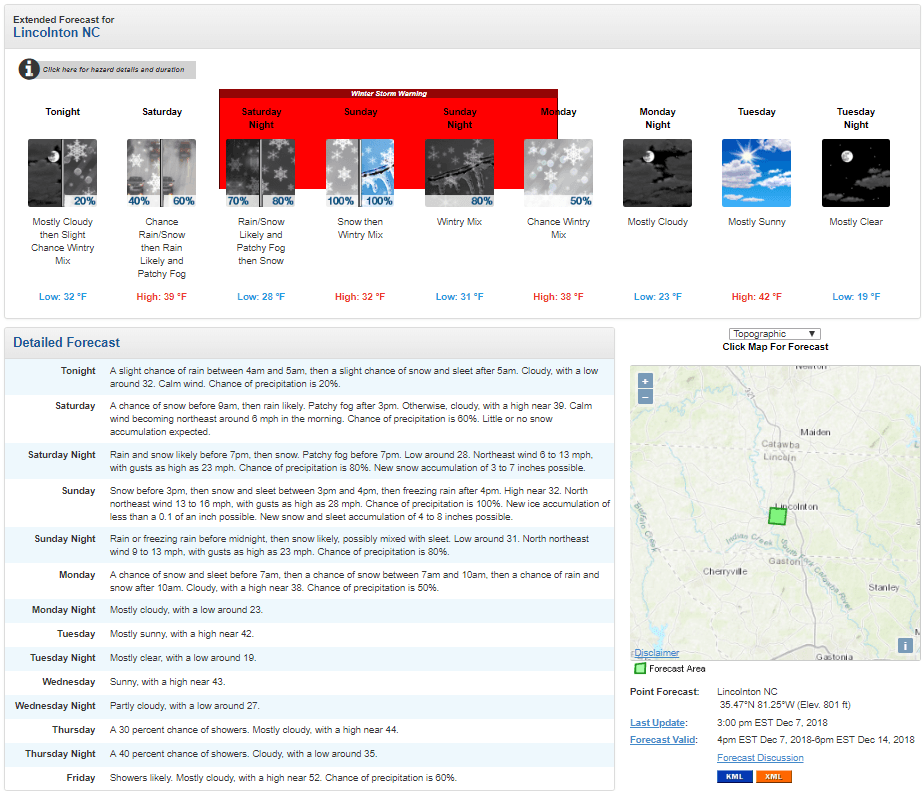This screenshot has height=791, width=922.
Task: Open the map Disclaimer link
Action: point(656,653)
